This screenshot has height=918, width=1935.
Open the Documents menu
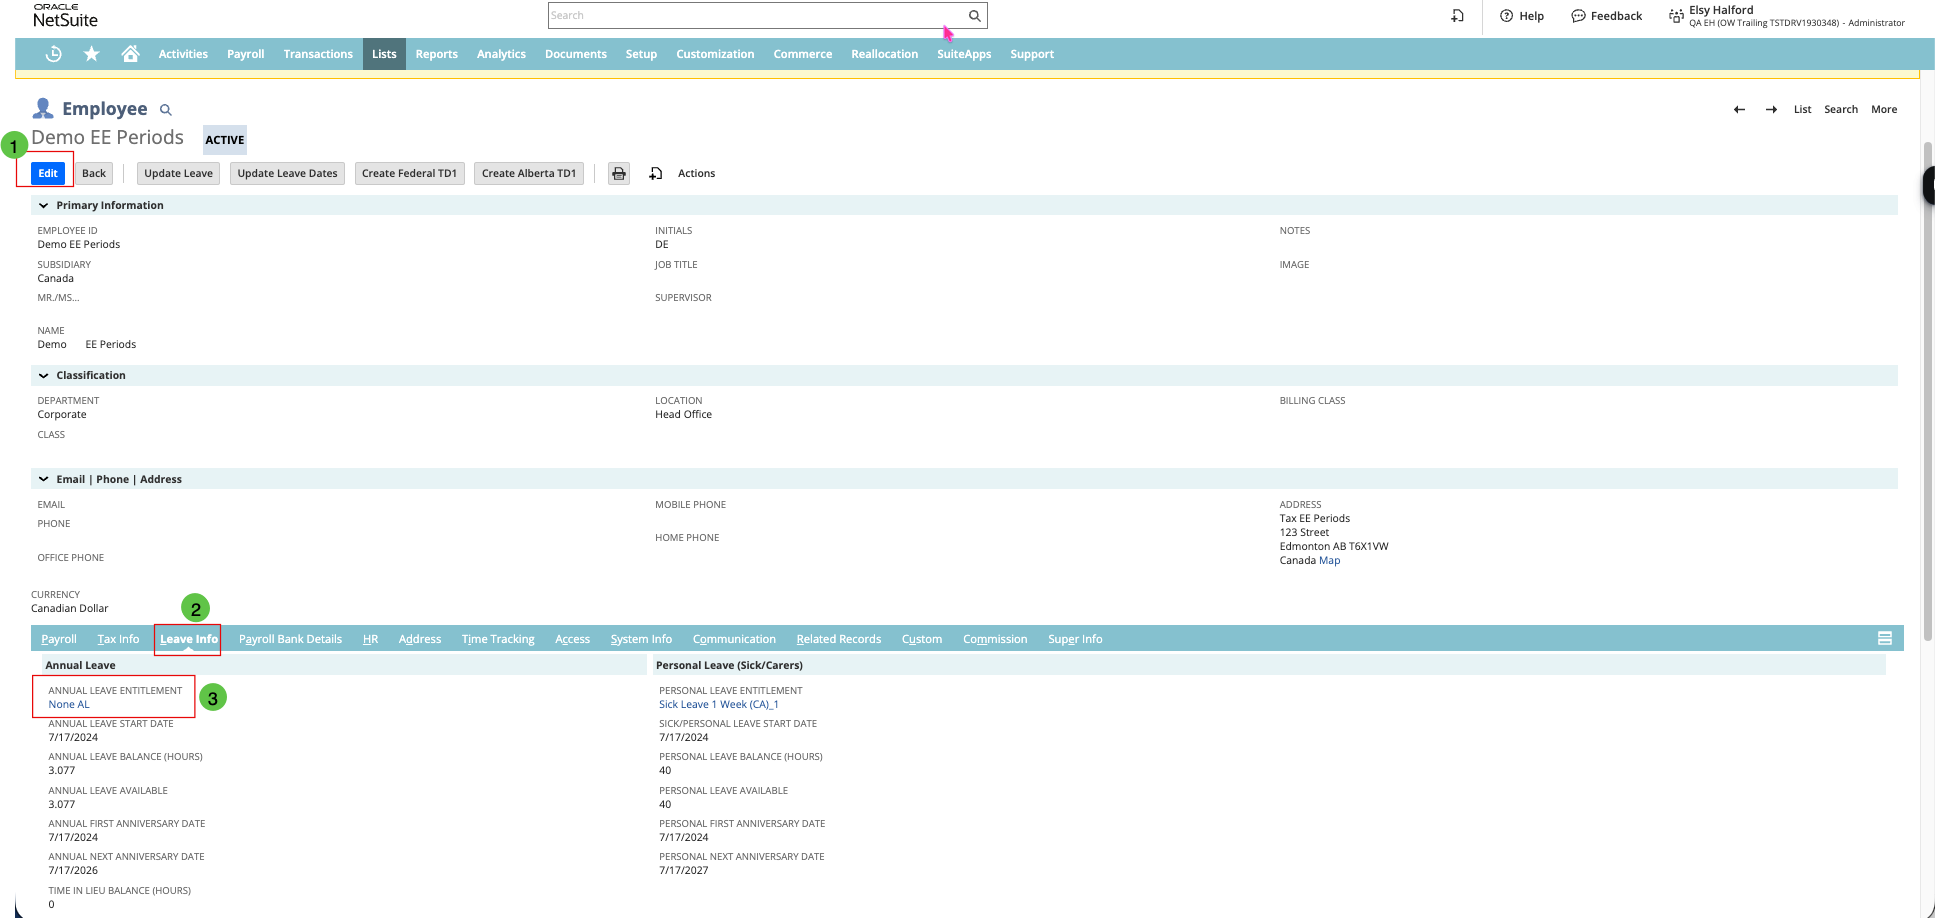[x=576, y=54]
